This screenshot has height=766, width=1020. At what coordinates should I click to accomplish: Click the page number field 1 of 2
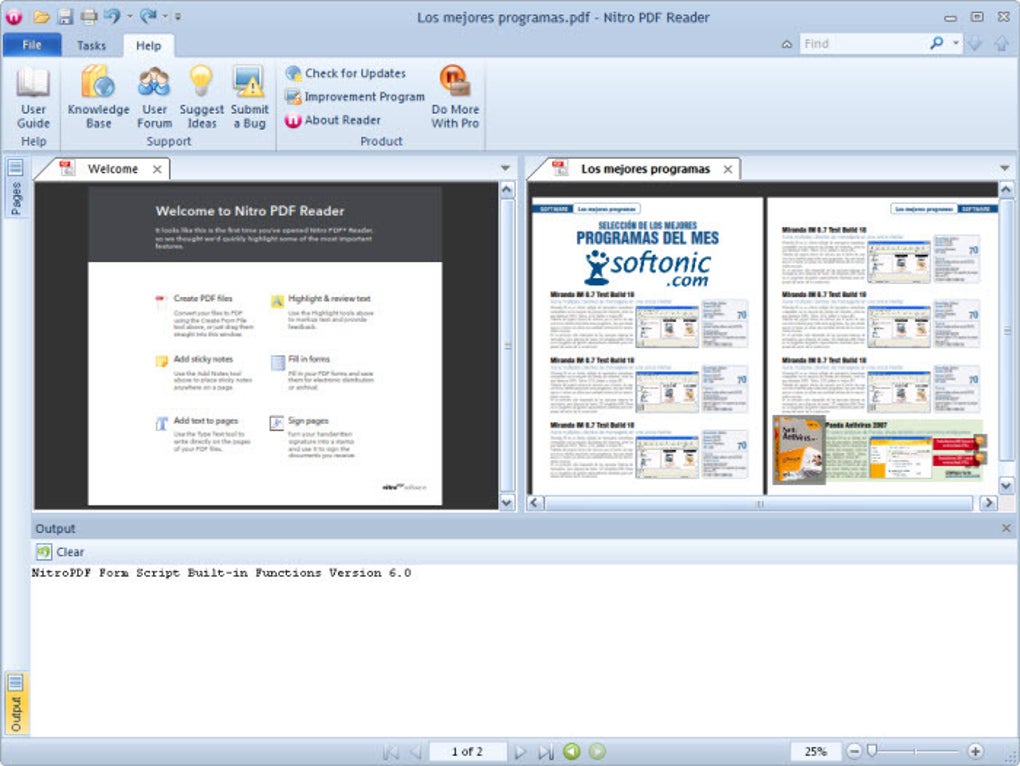tap(467, 752)
